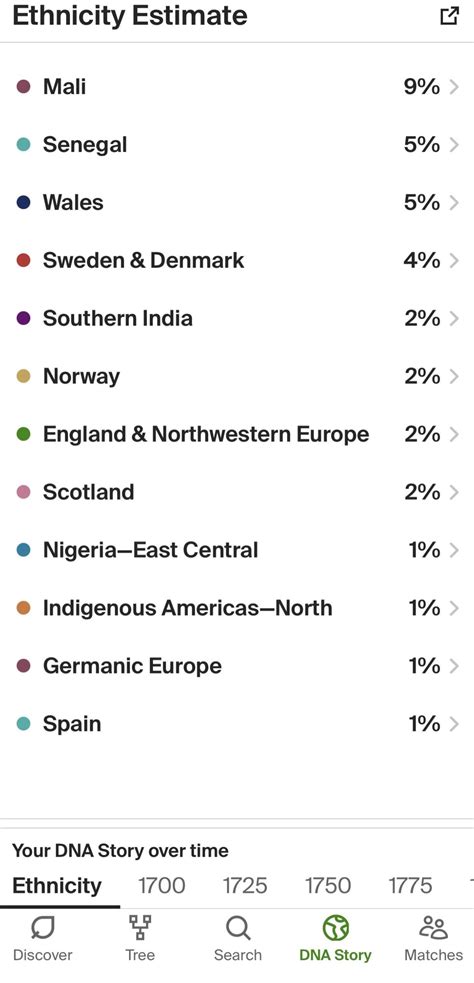Tap the Search magnifier icon
The height and width of the screenshot is (983, 474).
(238, 927)
